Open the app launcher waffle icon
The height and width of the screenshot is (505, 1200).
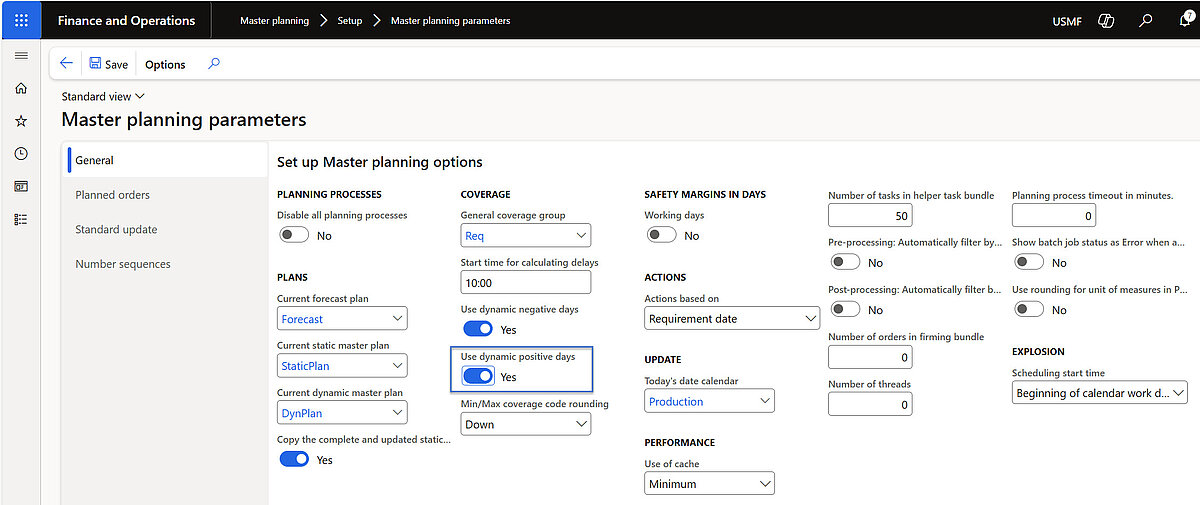21,20
